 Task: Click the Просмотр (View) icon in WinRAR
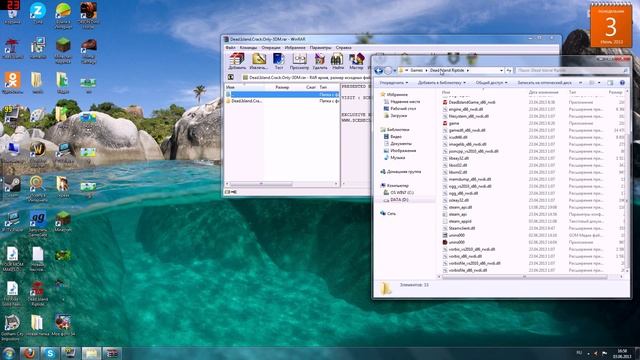click(x=299, y=61)
